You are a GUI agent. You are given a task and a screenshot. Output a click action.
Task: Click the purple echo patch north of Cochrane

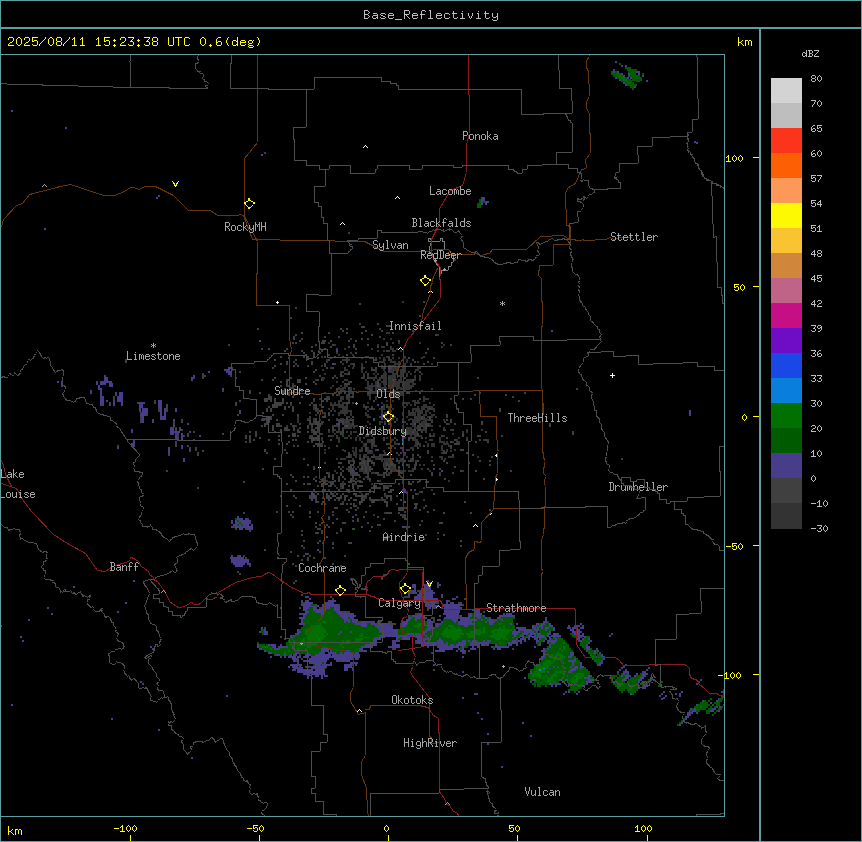[x=242, y=523]
